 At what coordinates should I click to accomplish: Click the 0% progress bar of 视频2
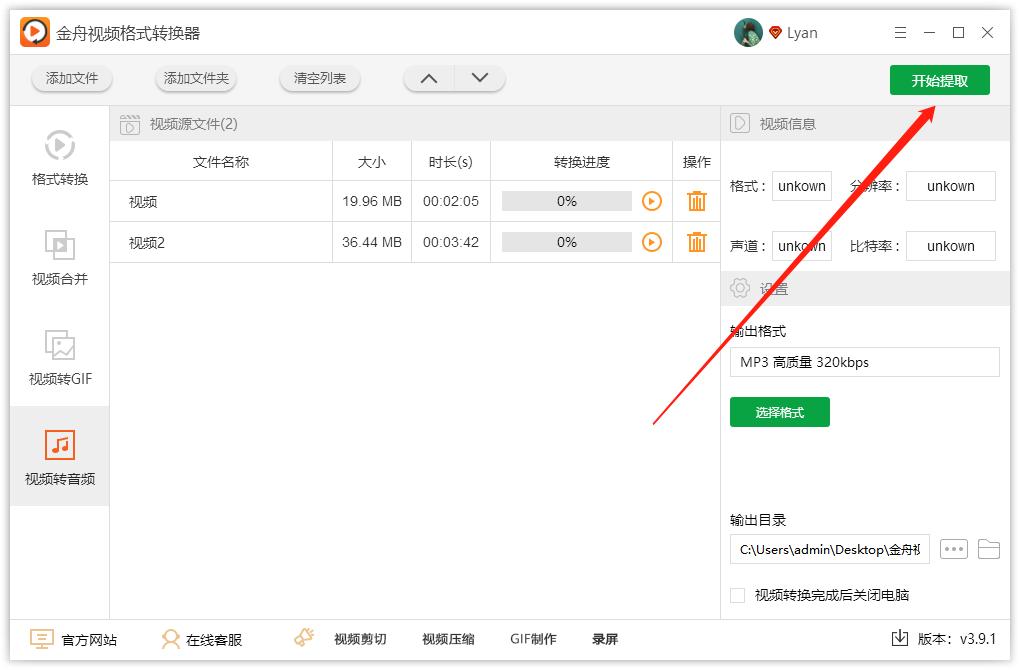[567, 241]
